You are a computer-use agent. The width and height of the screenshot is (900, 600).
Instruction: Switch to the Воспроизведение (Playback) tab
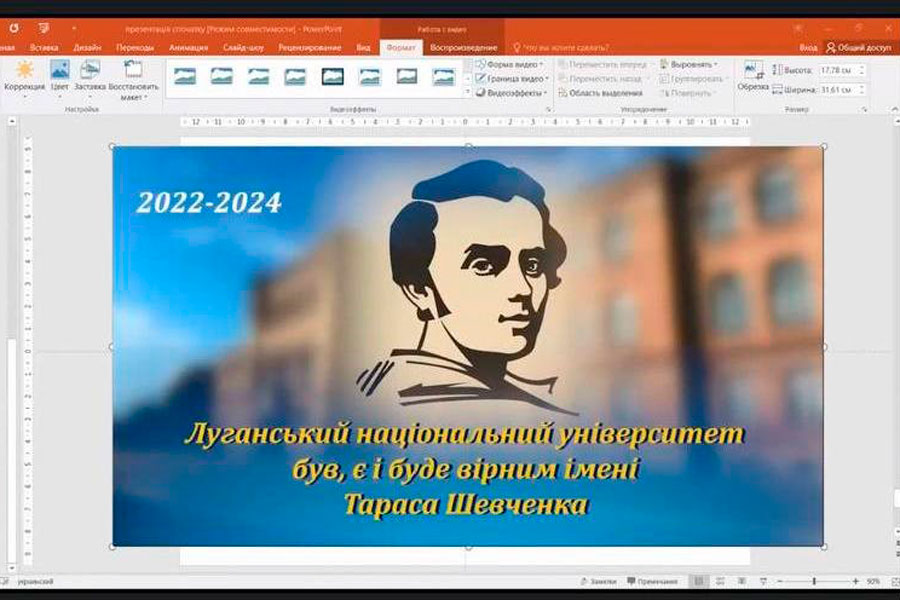[464, 48]
